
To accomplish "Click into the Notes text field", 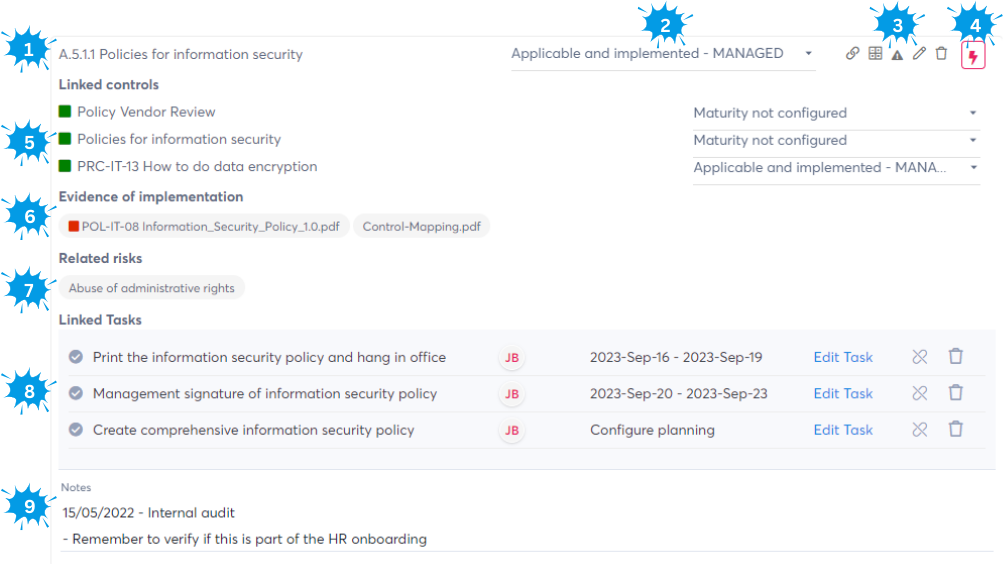I will (500, 526).
